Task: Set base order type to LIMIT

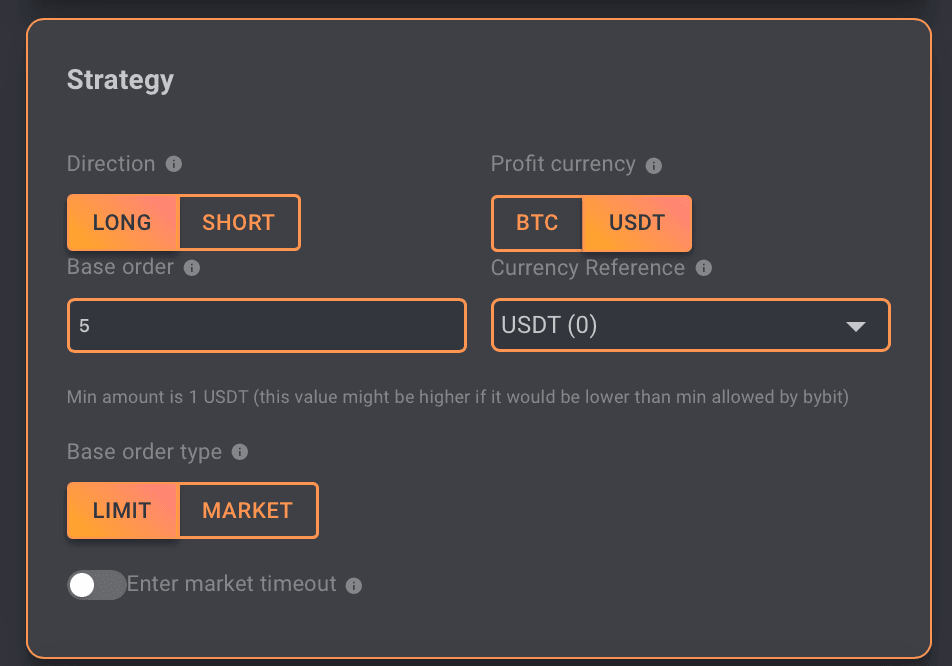Action: (122, 510)
